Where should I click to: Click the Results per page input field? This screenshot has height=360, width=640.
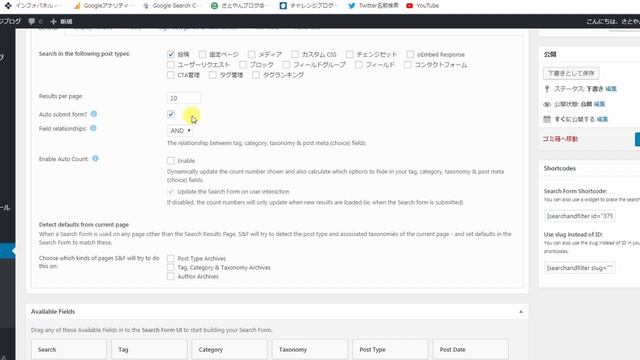(184, 98)
